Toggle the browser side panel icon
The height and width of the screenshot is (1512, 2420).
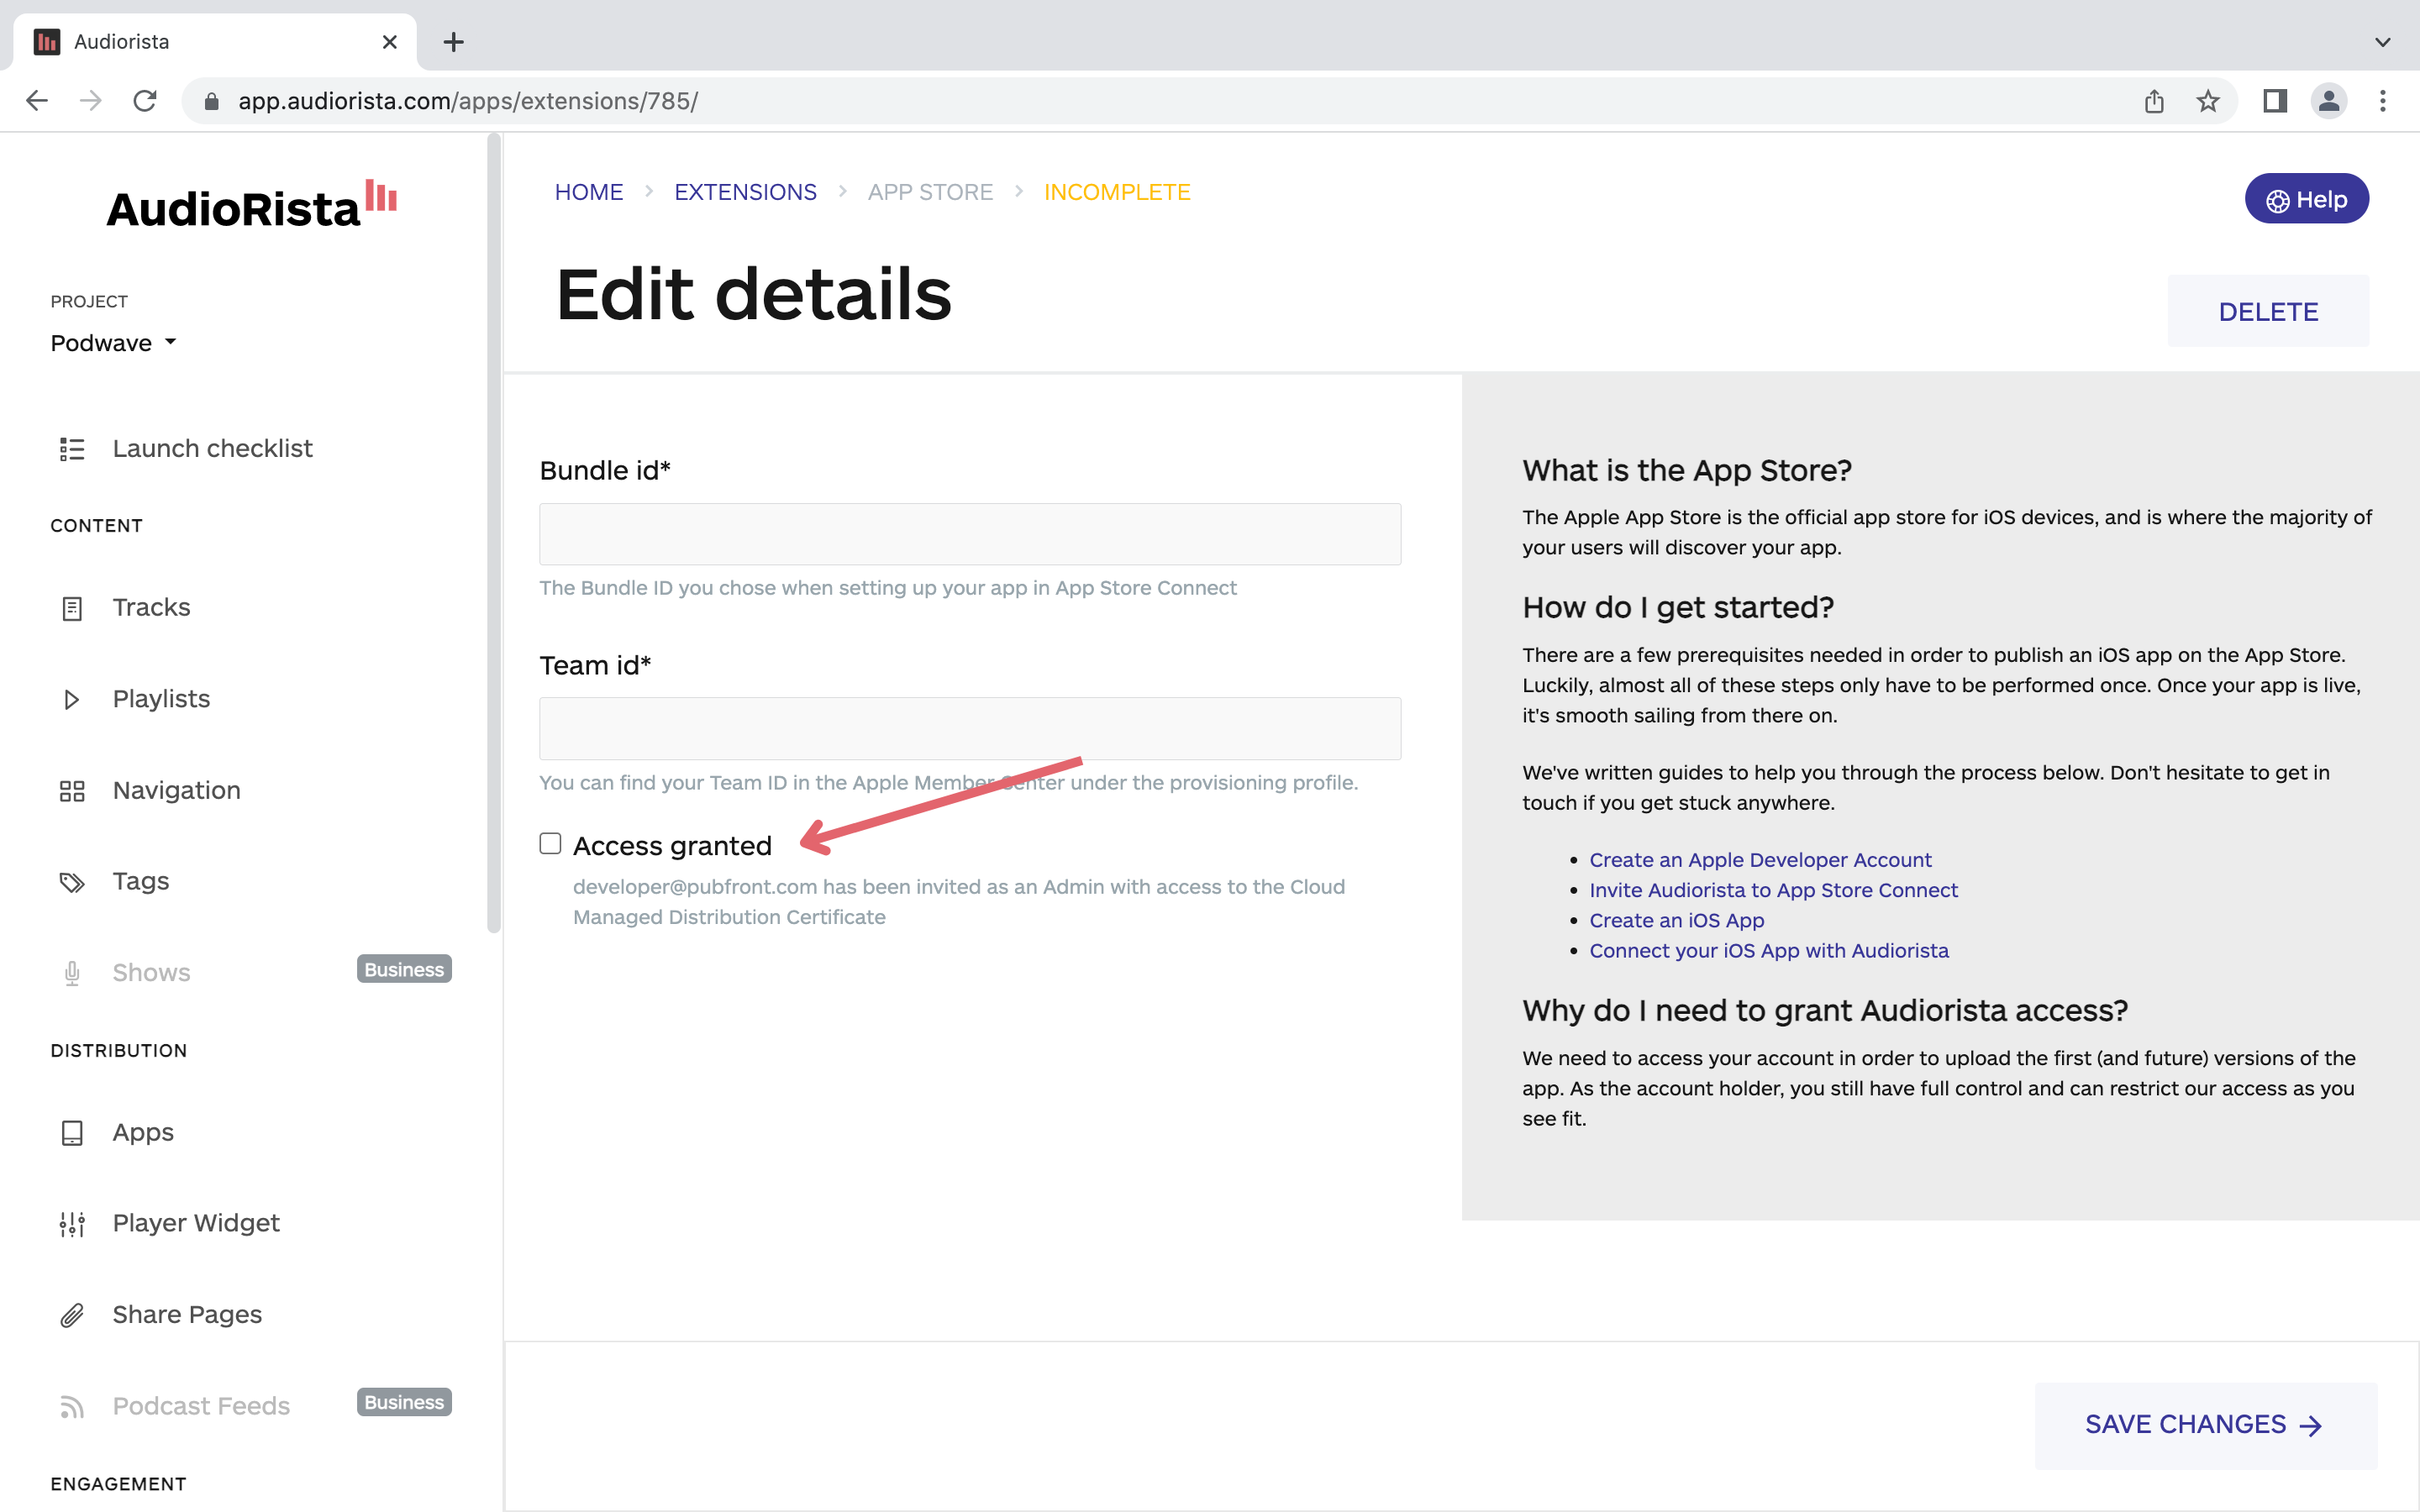pyautogui.click(x=2275, y=101)
